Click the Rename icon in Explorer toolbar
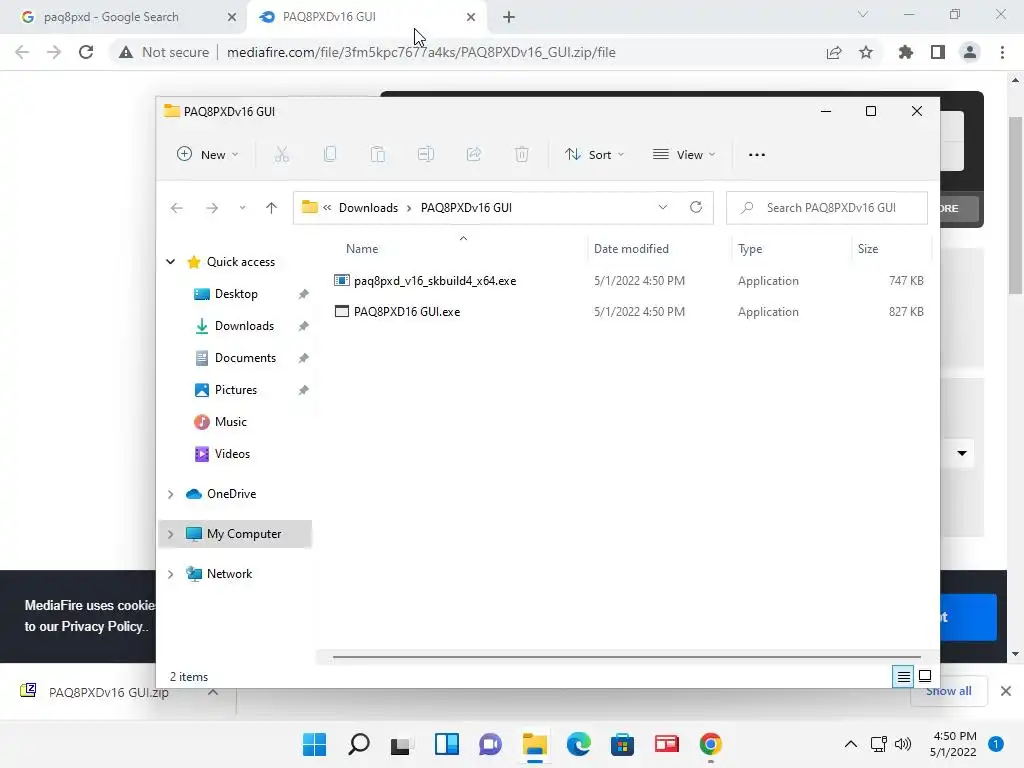The image size is (1024, 768). coord(426,155)
